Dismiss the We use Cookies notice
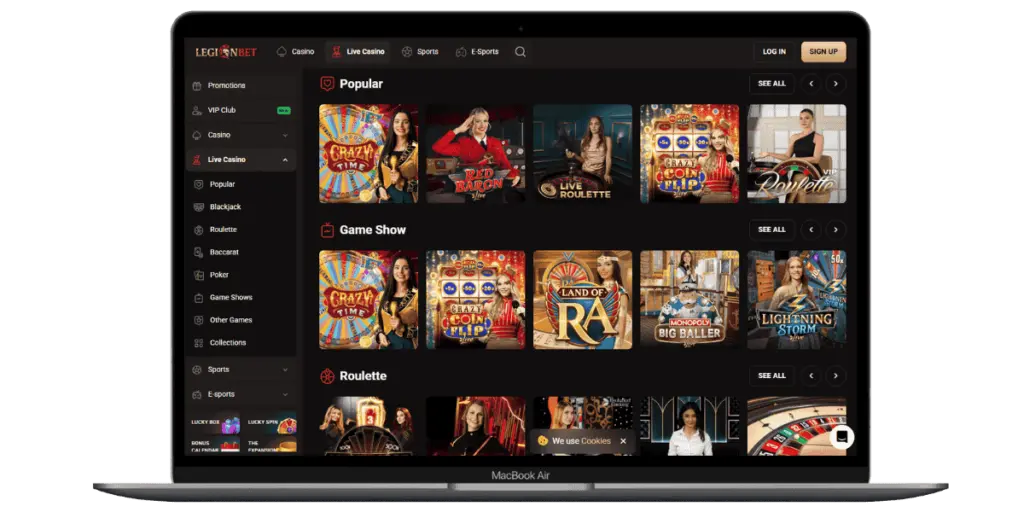This screenshot has height=512, width=1024. (x=623, y=441)
